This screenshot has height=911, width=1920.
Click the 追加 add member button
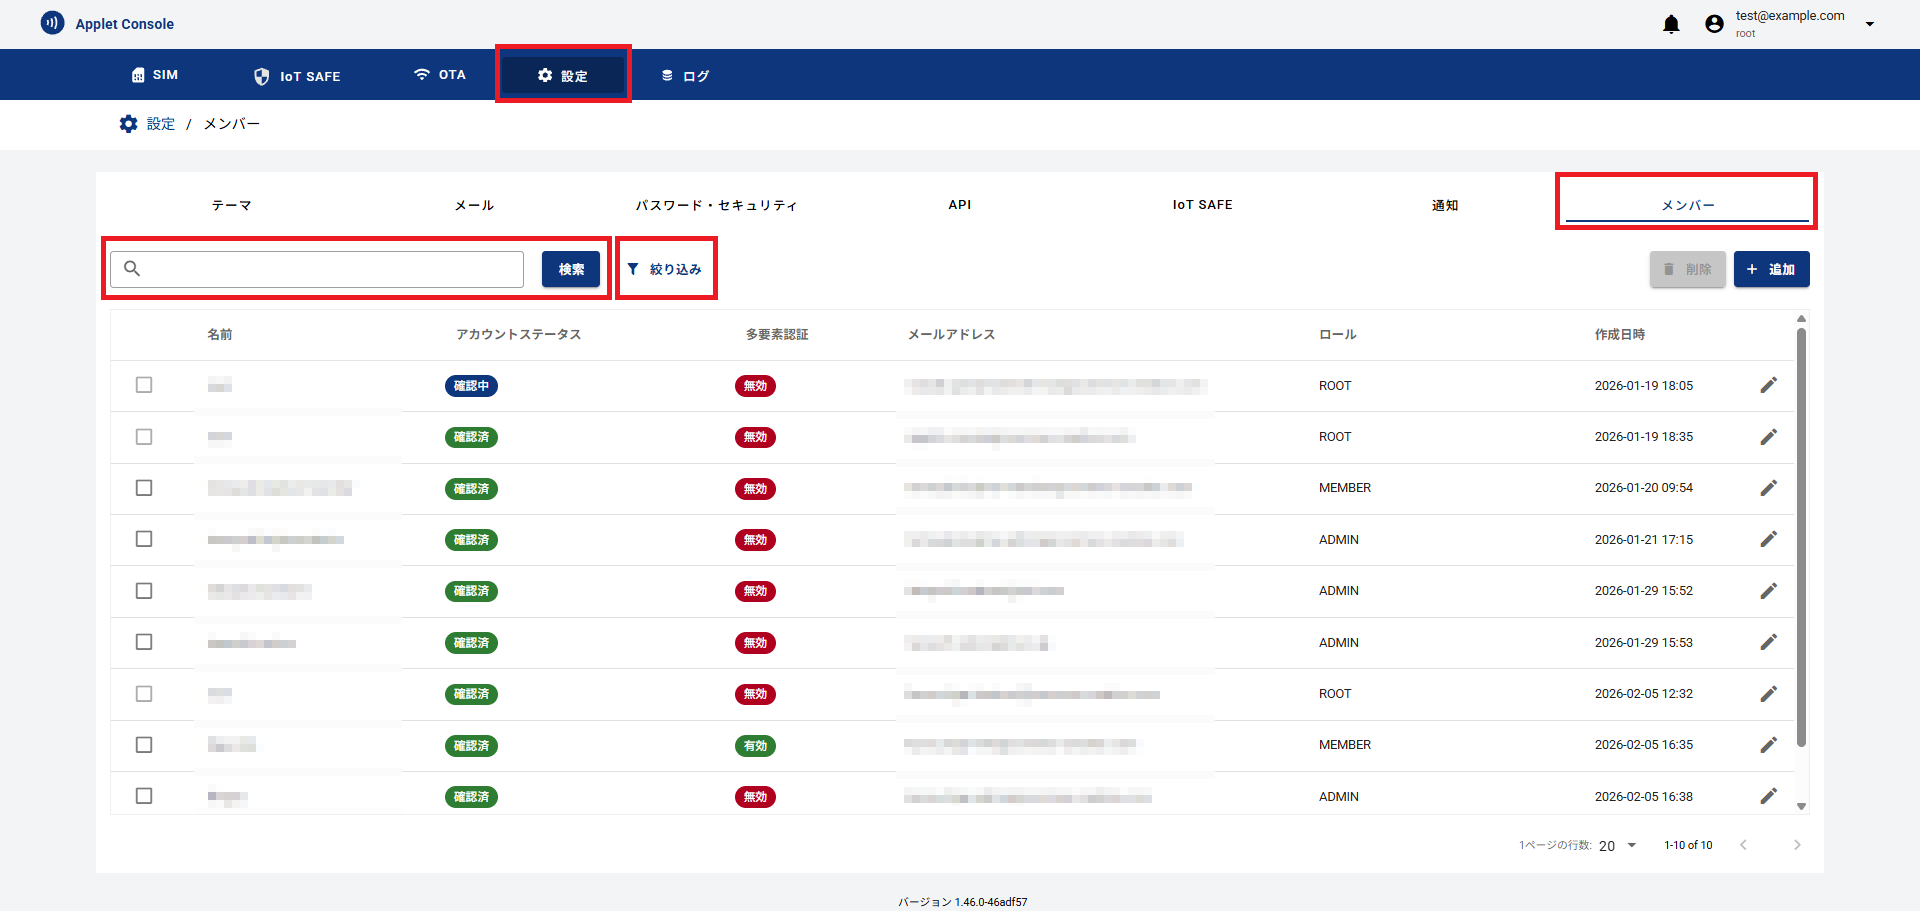tap(1771, 269)
